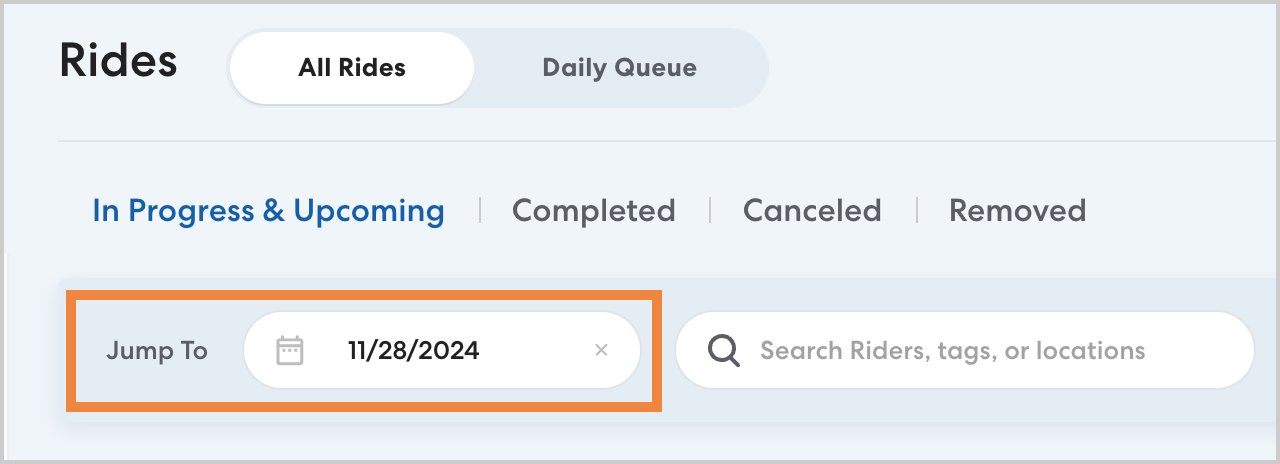Select the In Progress & Upcoming tab

(268, 211)
